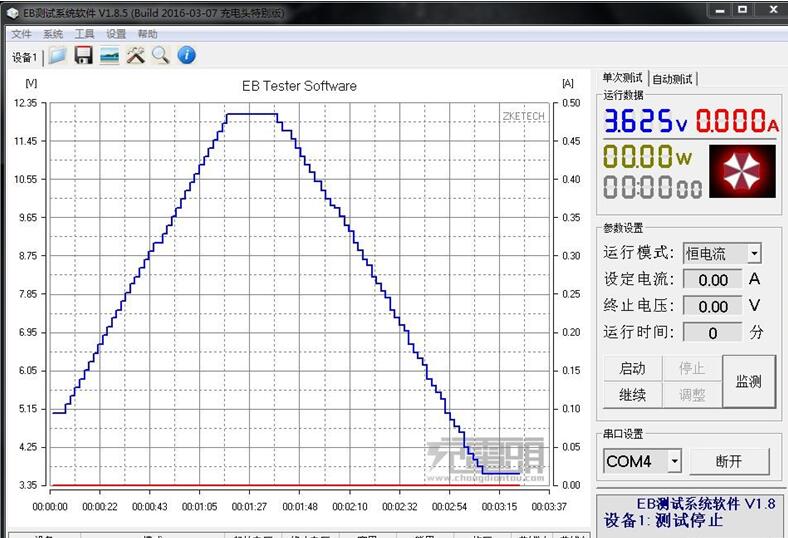Click the app icon in title bar
The image size is (788, 538).
coord(14,10)
